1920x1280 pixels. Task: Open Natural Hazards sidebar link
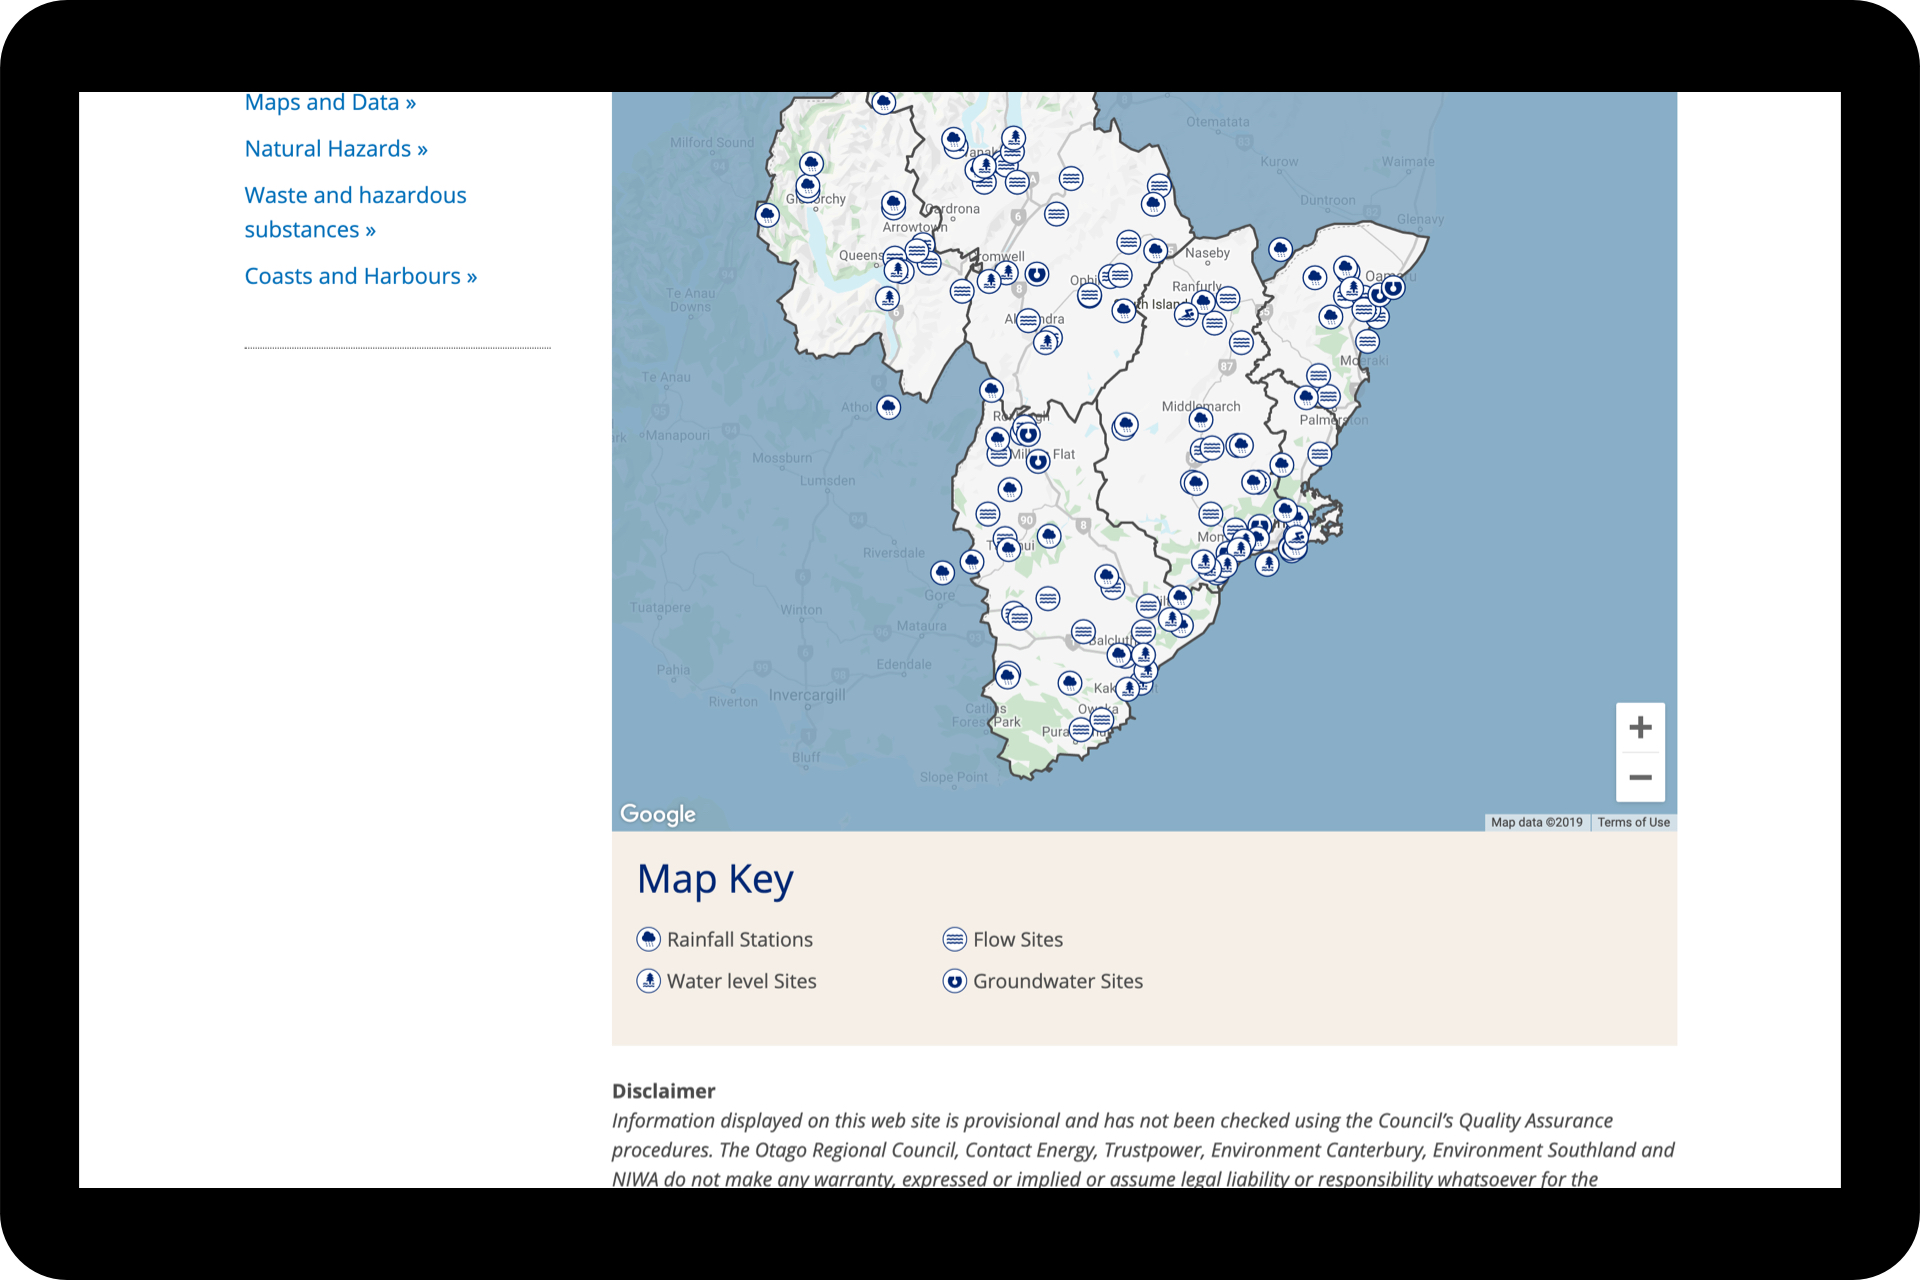tap(336, 149)
